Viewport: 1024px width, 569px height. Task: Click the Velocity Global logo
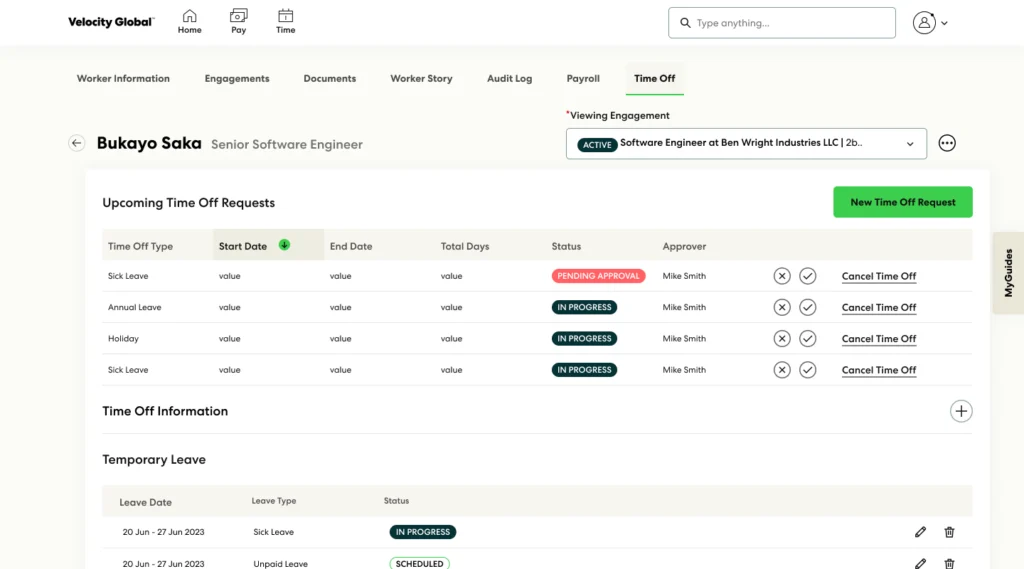(x=111, y=22)
